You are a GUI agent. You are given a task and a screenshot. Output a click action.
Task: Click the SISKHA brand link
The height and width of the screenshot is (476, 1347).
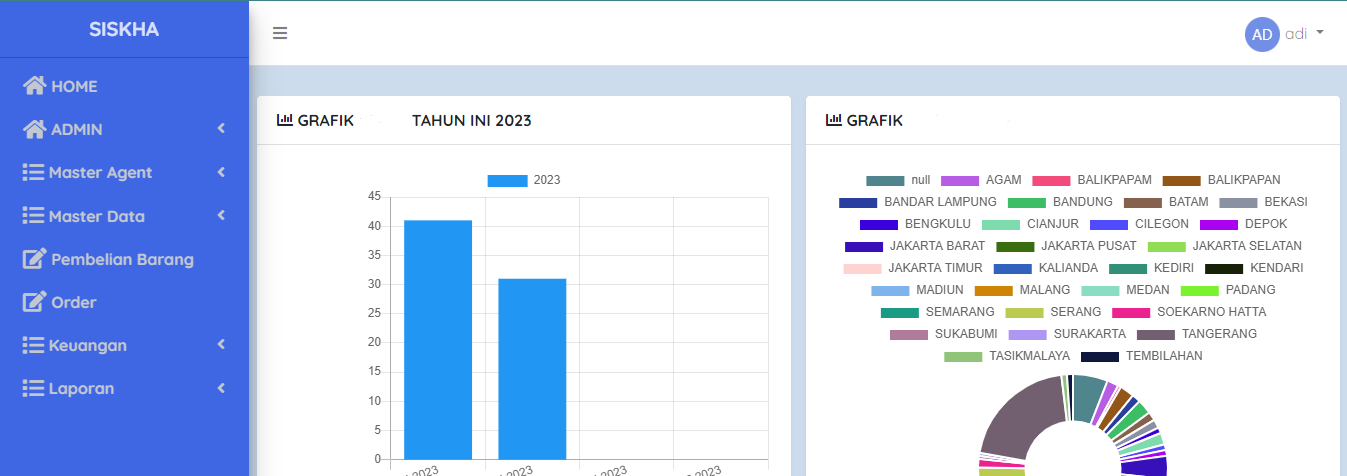(124, 29)
